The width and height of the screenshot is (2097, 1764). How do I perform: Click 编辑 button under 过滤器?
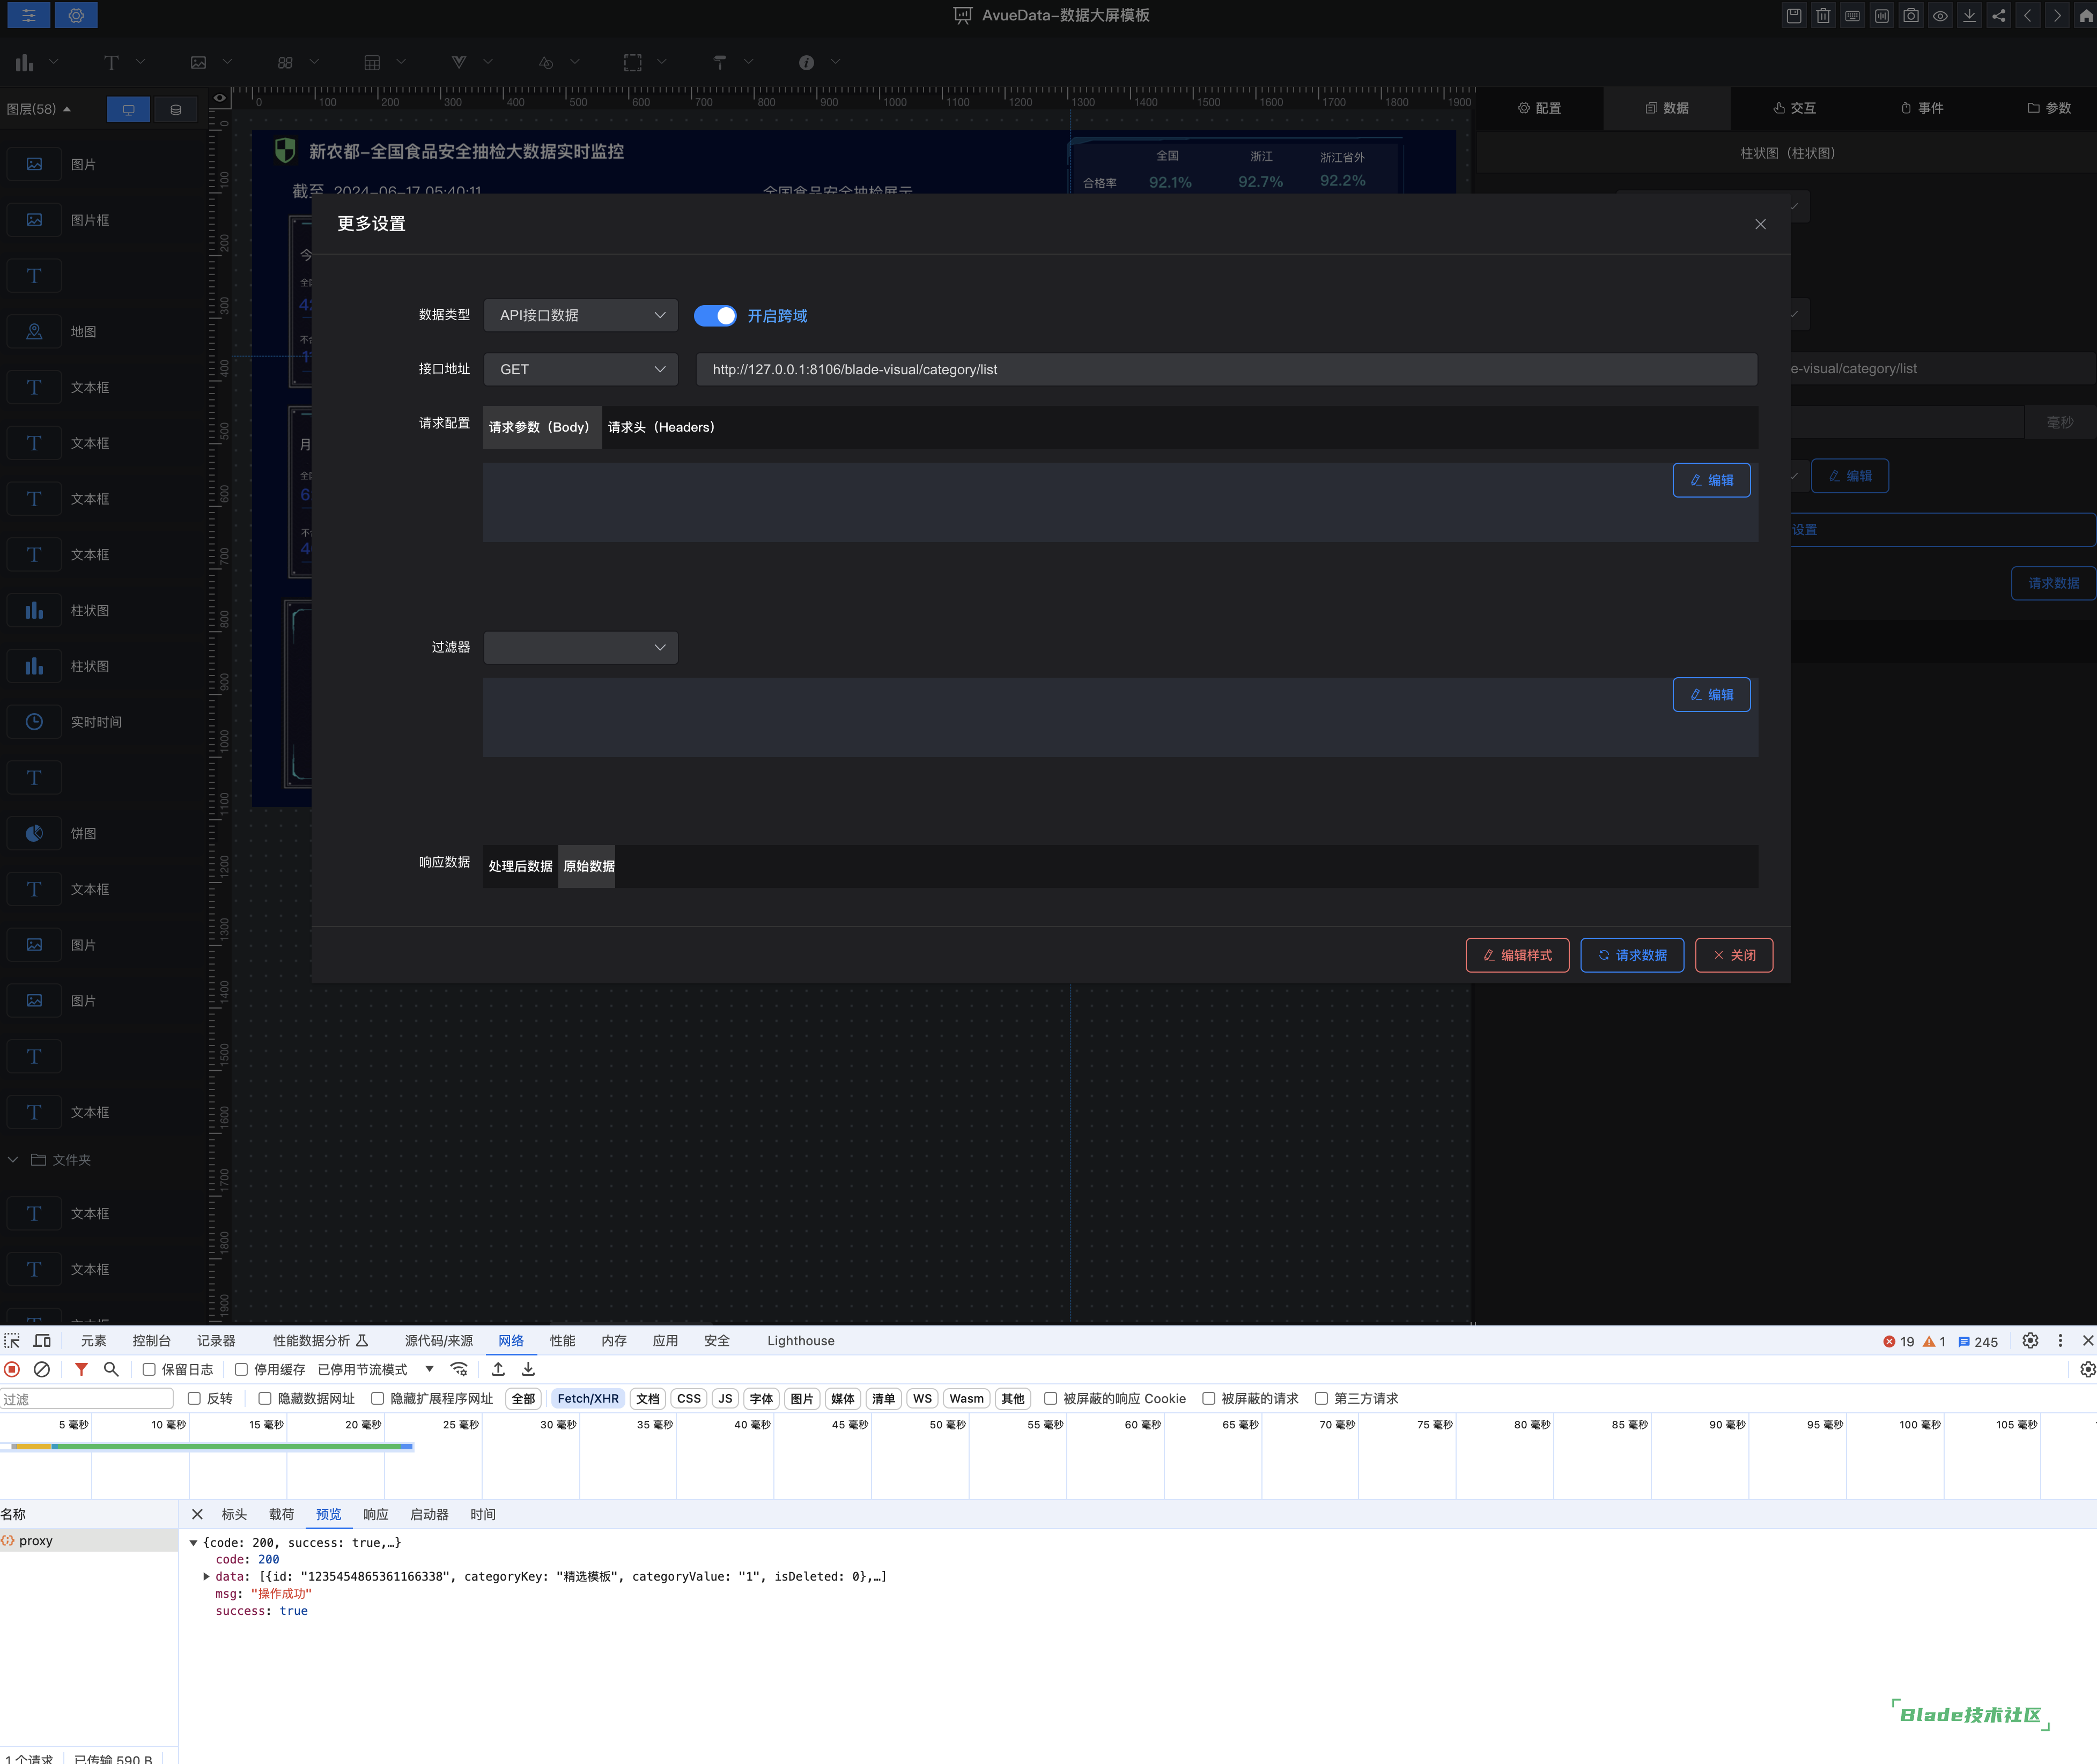pos(1711,694)
